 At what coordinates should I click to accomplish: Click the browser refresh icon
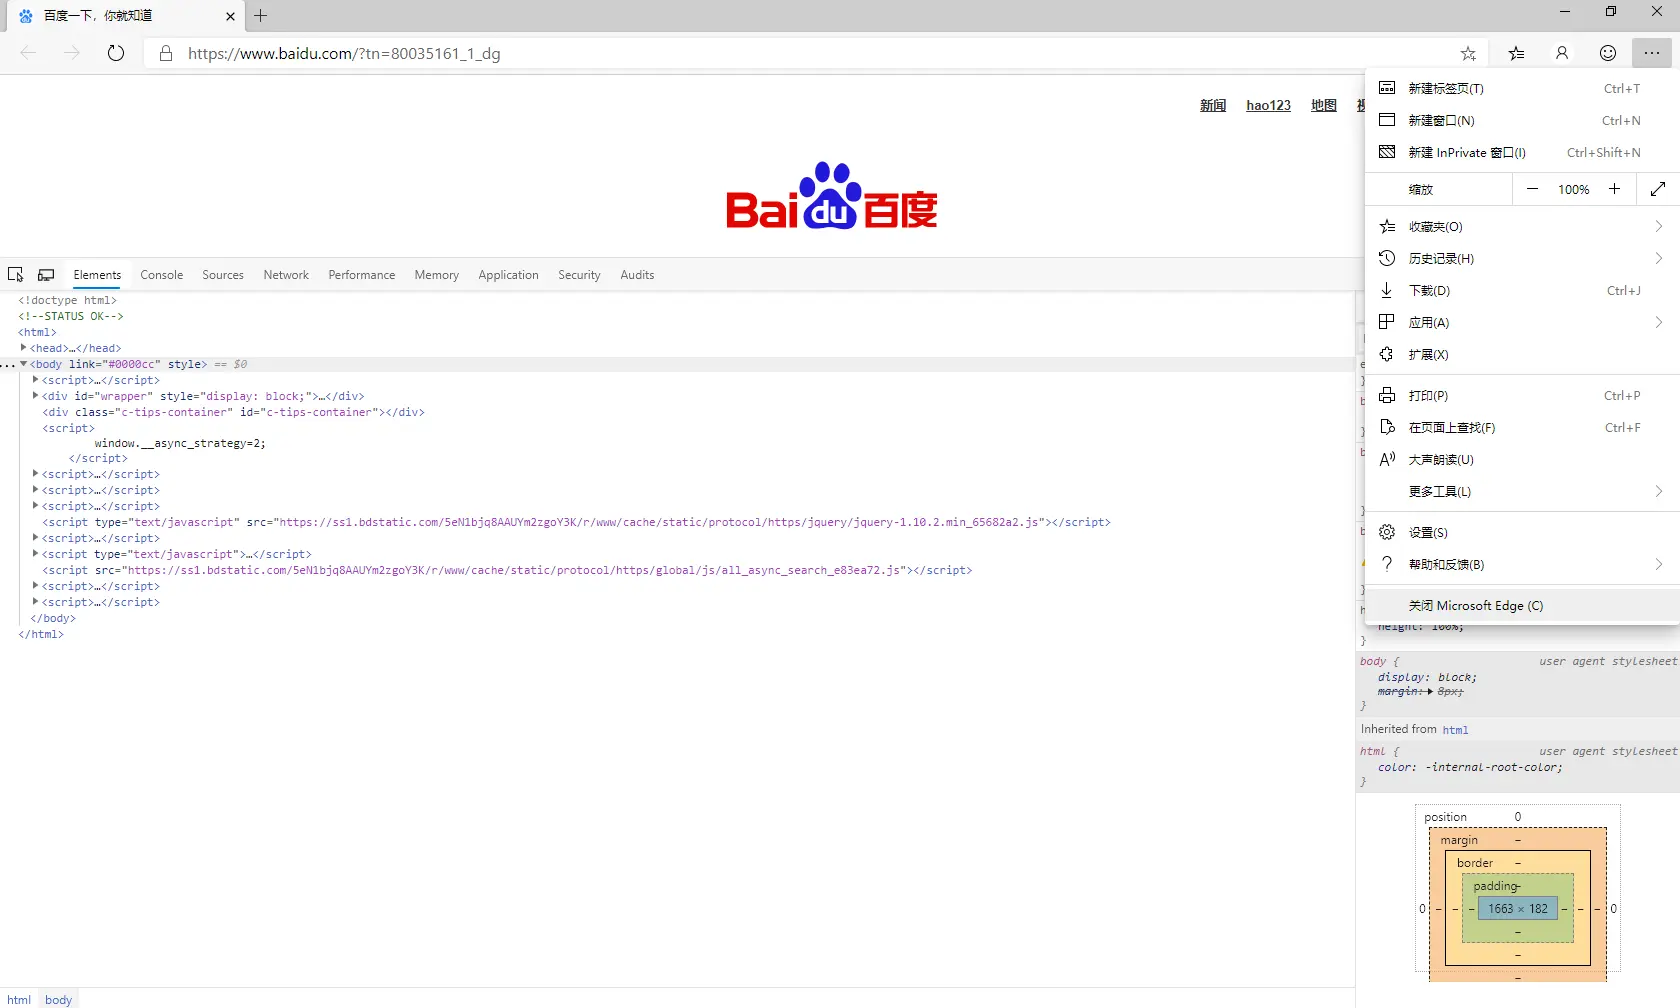[116, 53]
